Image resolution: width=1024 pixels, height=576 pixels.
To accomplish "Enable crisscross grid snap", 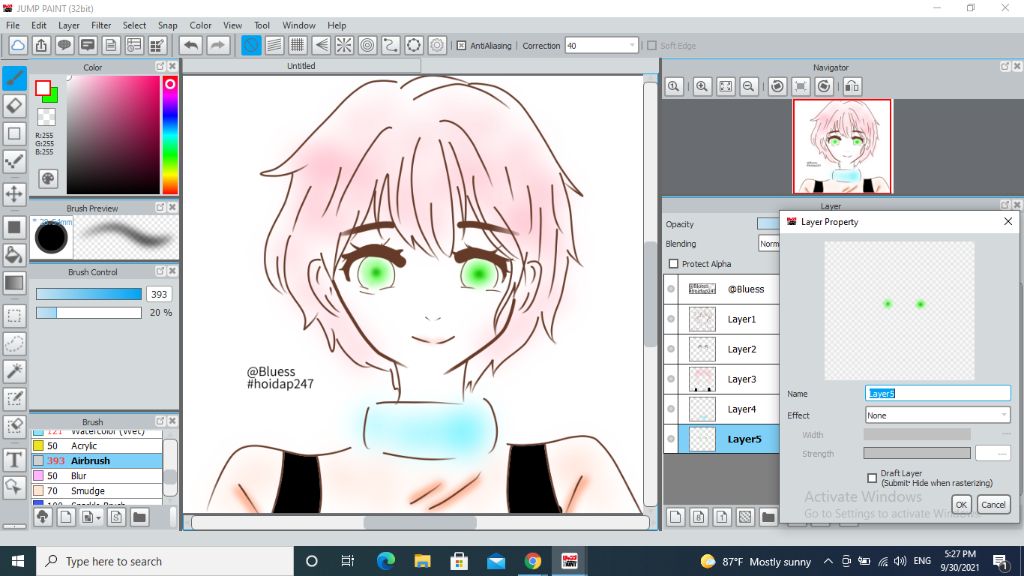I will (298, 45).
